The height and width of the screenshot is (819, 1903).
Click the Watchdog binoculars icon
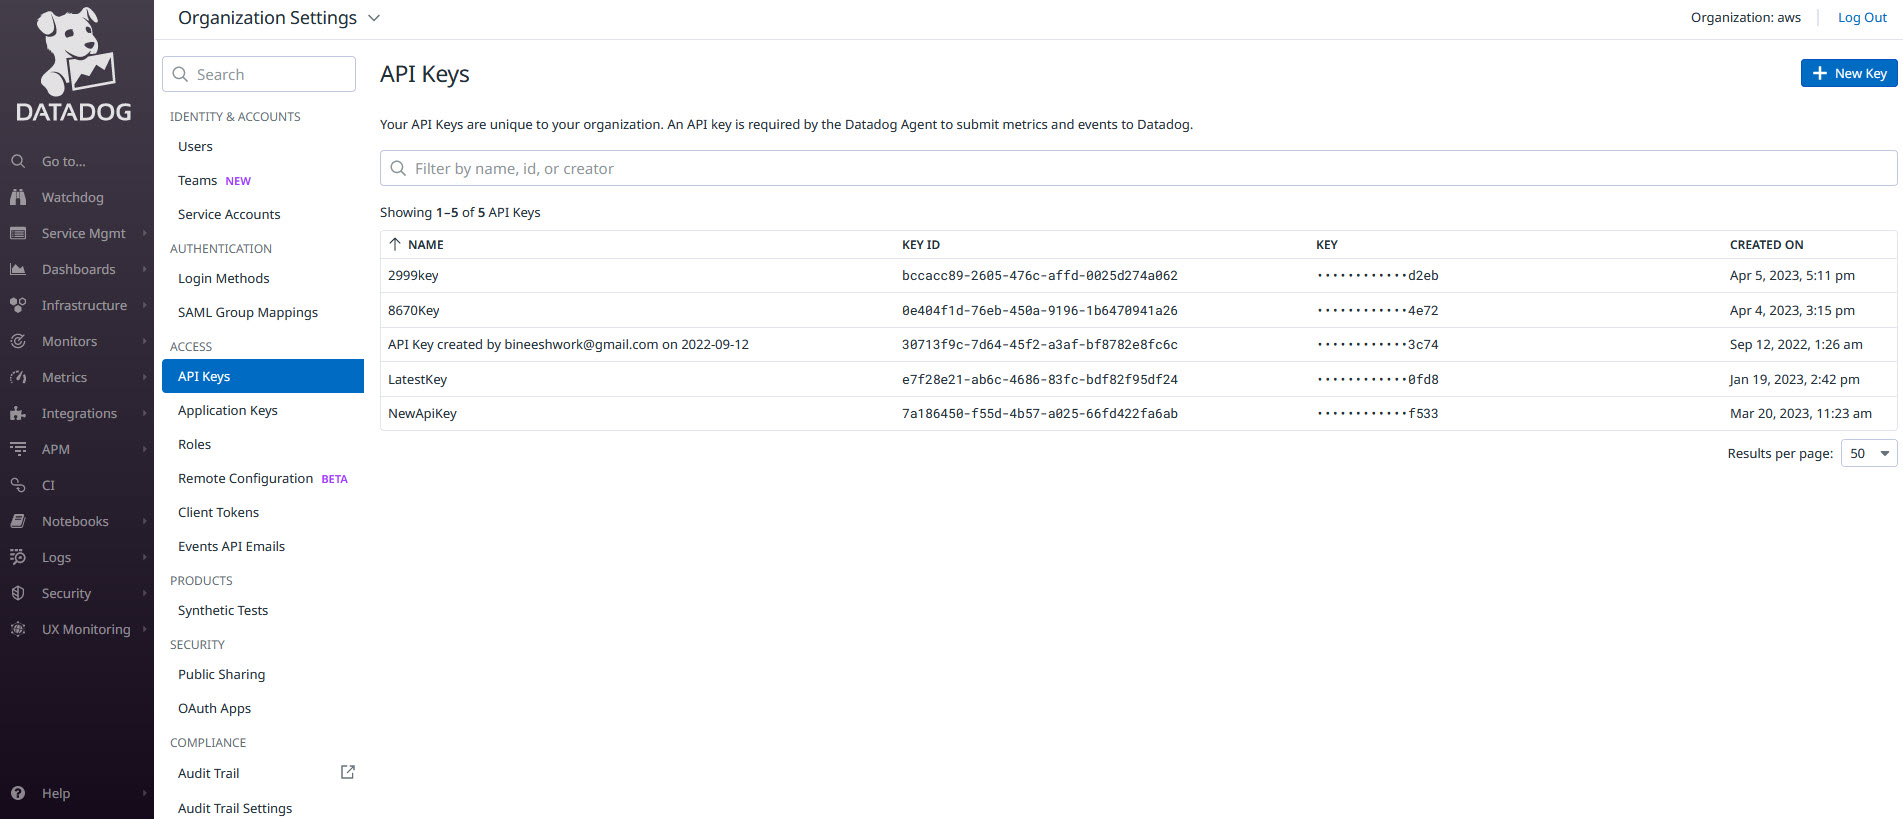[18, 197]
